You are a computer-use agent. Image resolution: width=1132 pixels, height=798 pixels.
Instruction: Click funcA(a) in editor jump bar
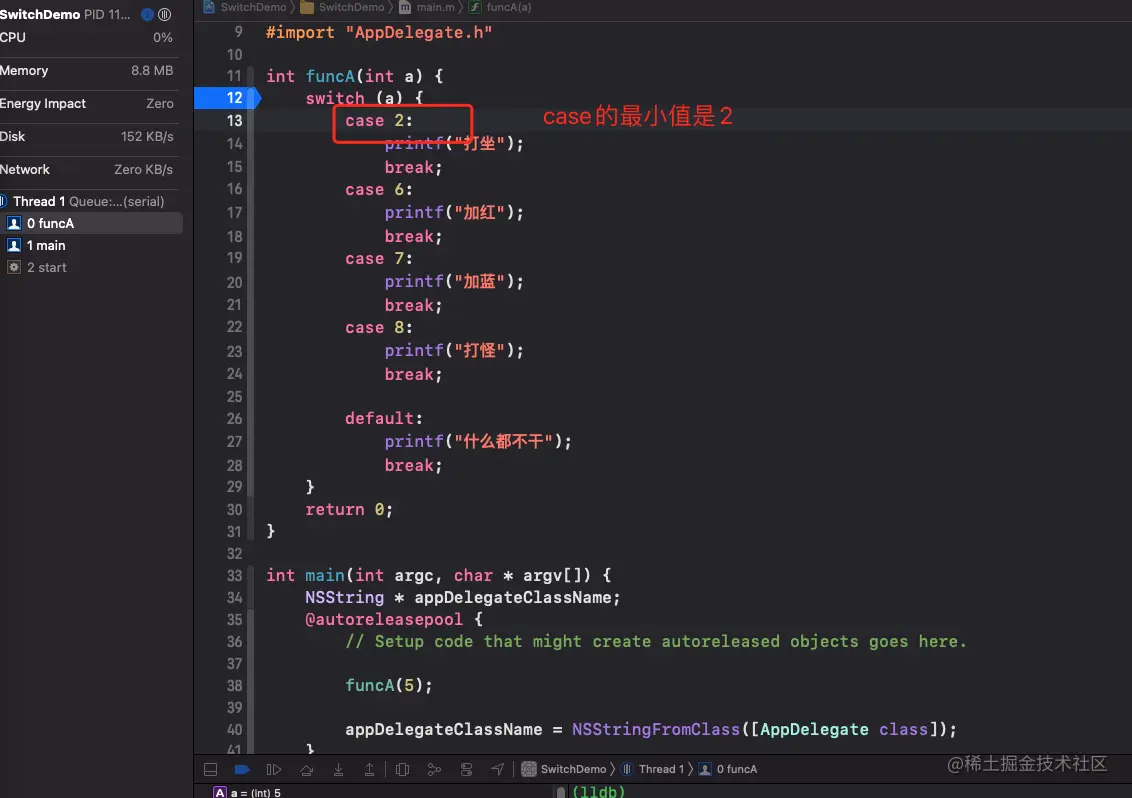click(500, 7)
